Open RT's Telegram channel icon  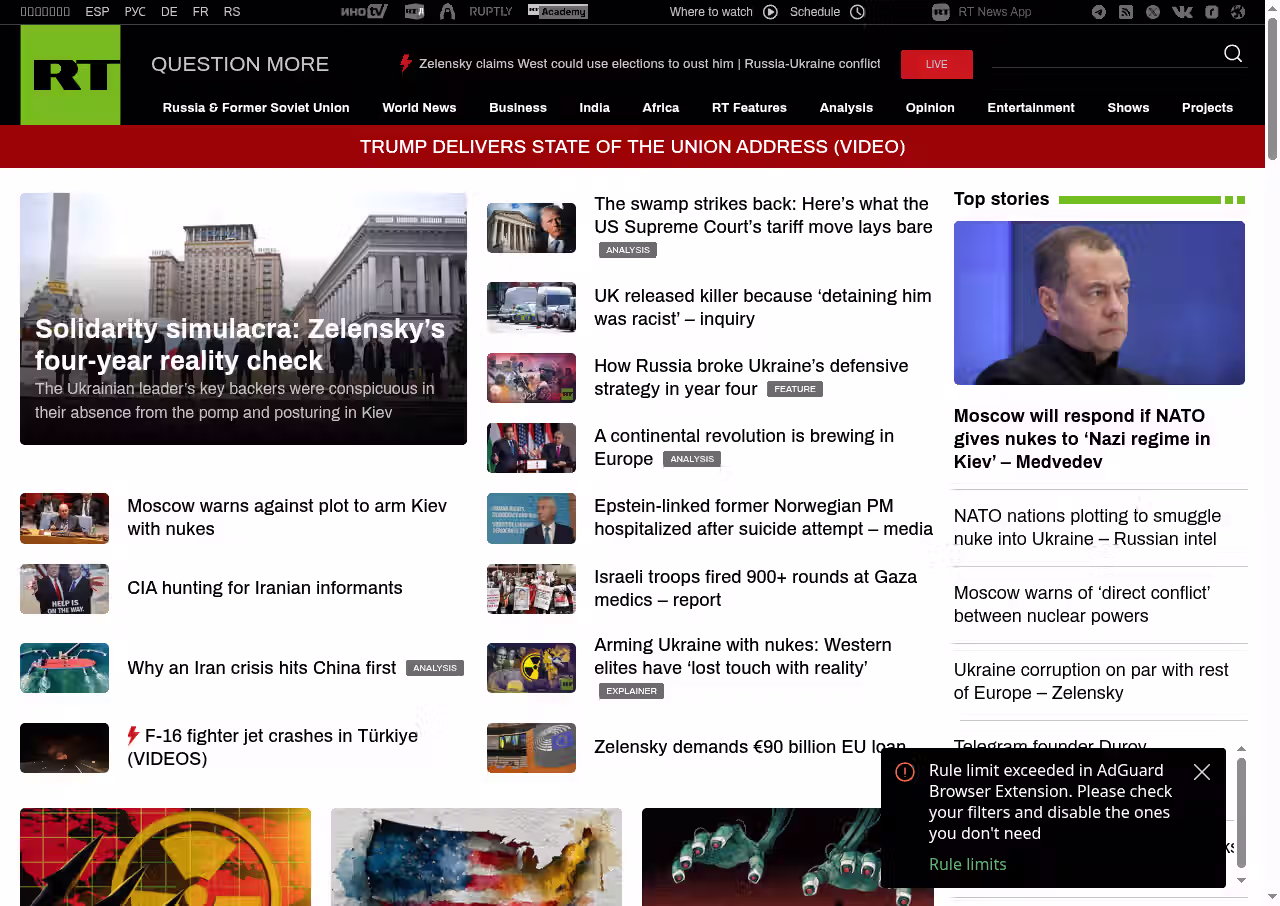(1099, 12)
